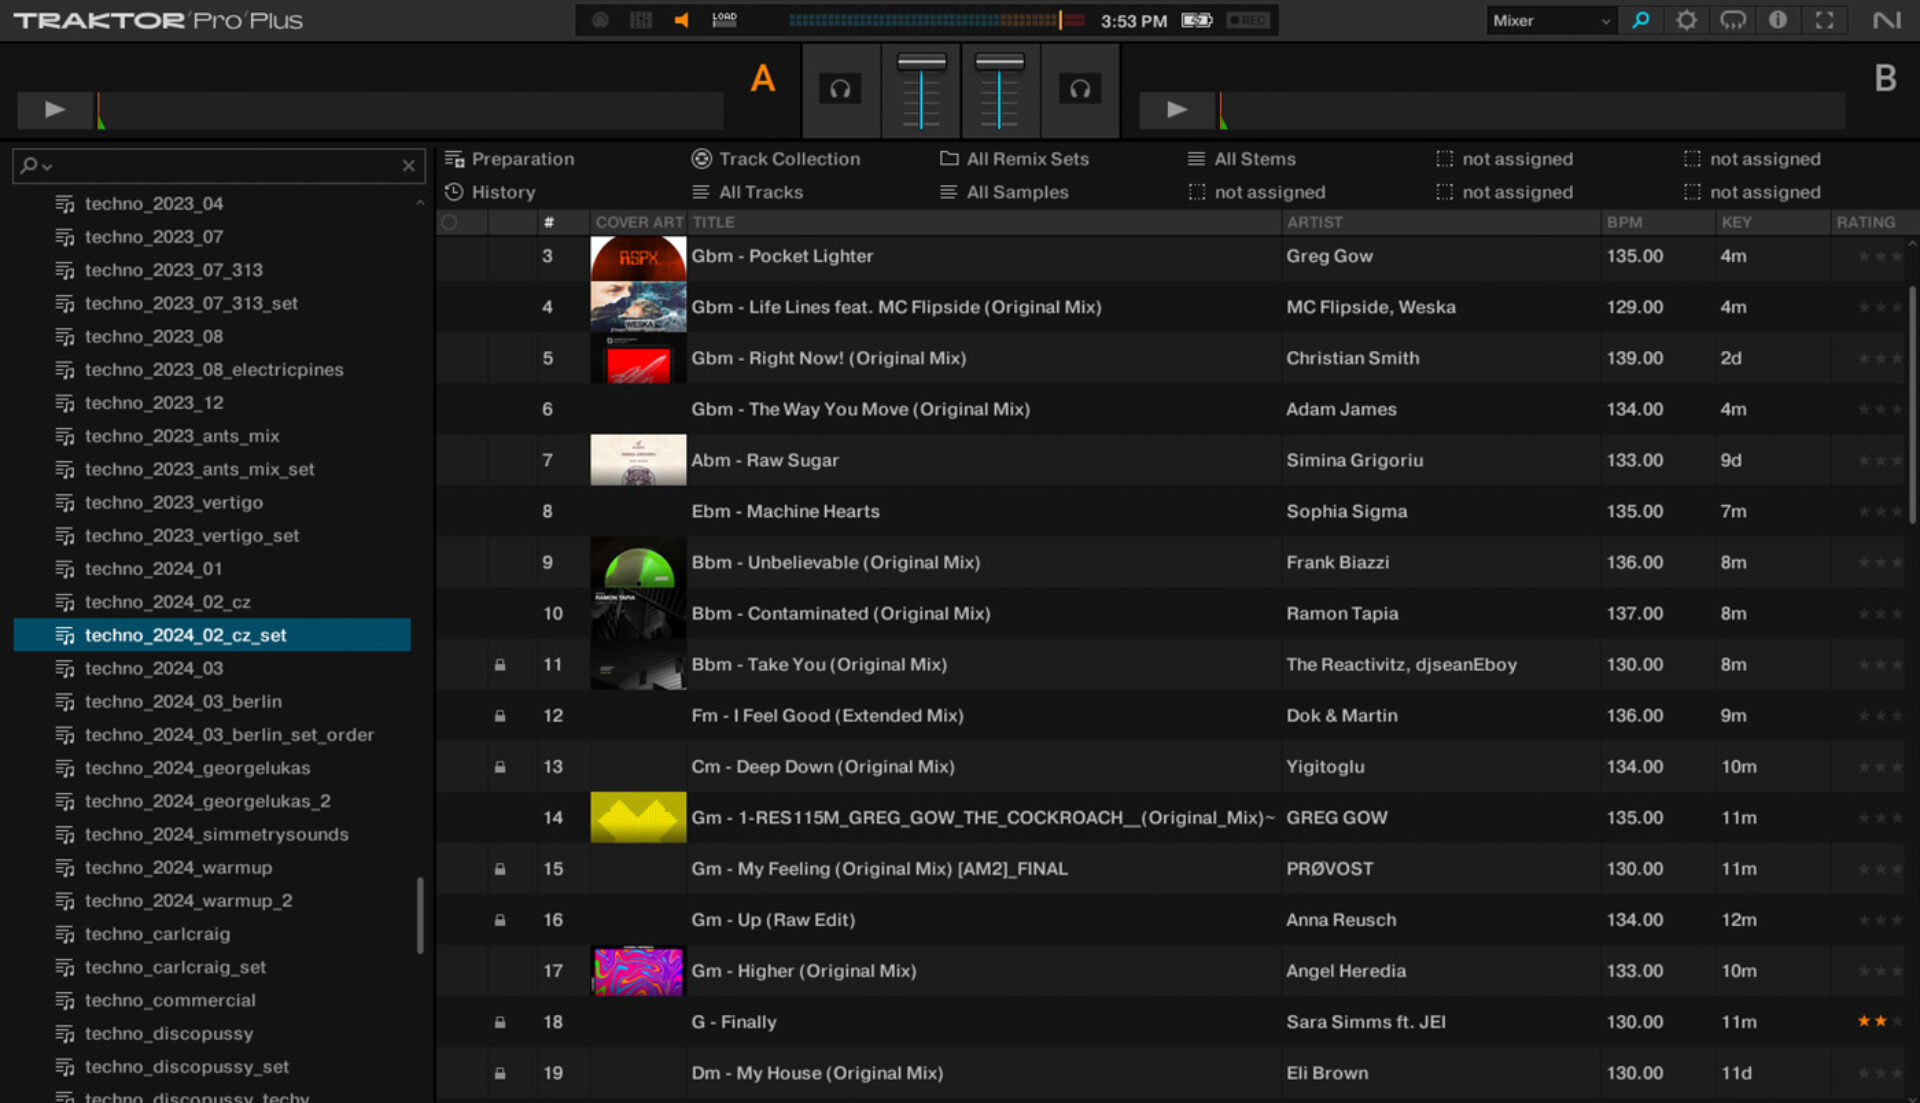
Task: Collapse the techno playlist folder tree
Action: pos(421,202)
